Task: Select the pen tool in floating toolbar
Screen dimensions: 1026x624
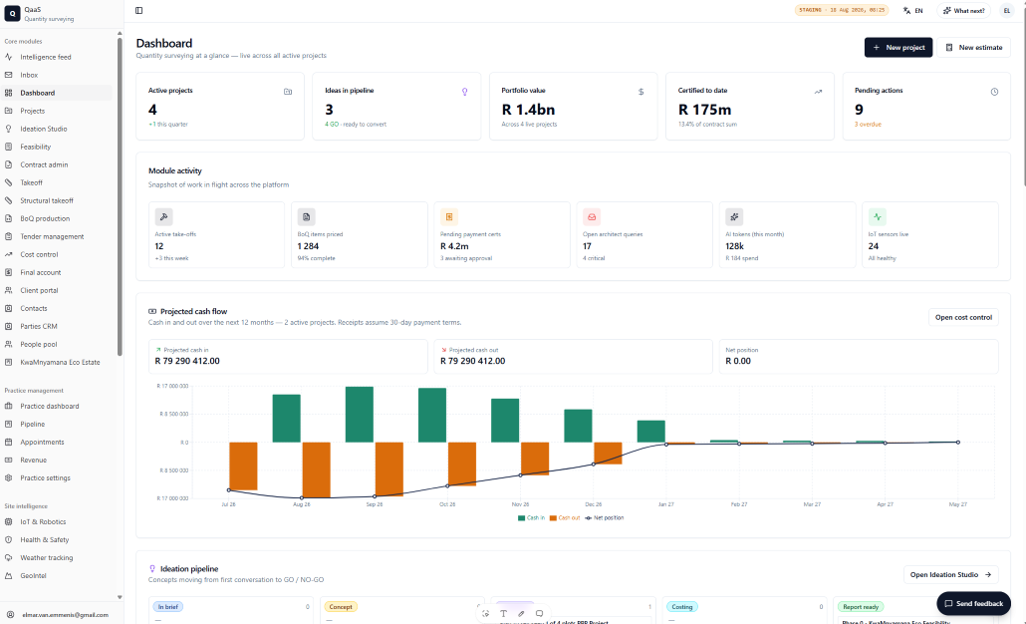Action: coord(522,614)
